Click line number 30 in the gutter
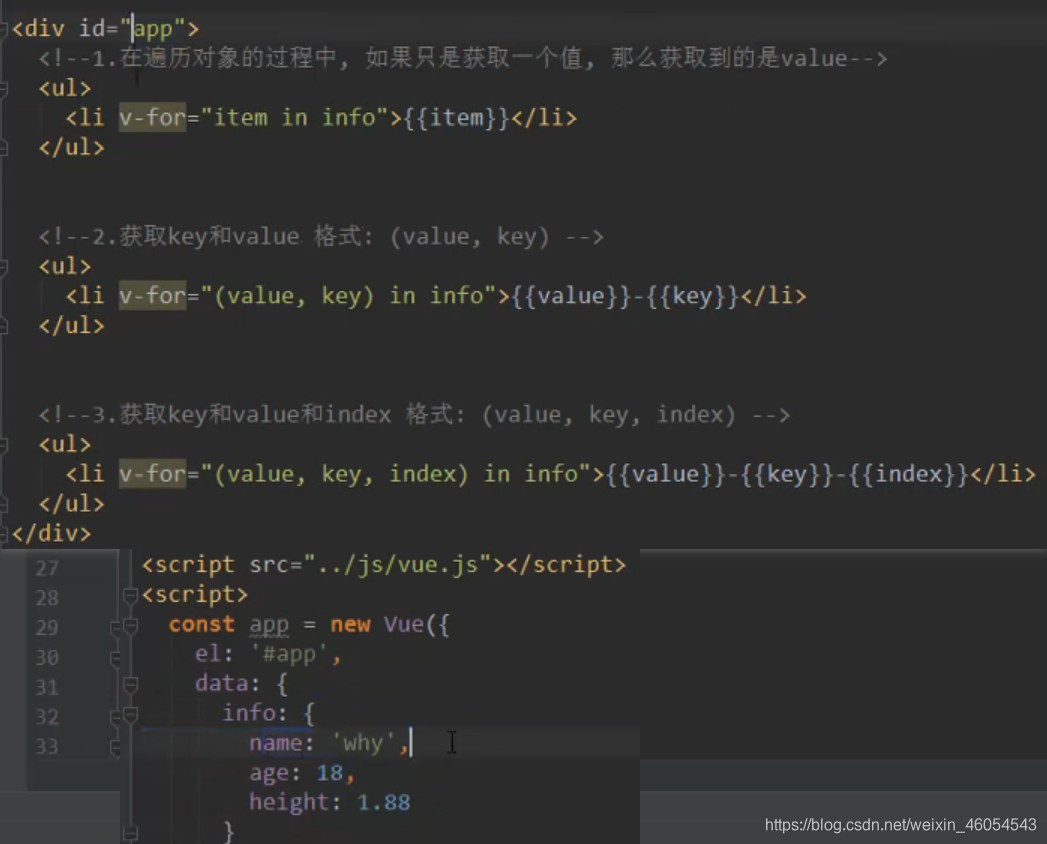The image size is (1047, 844). tap(47, 657)
